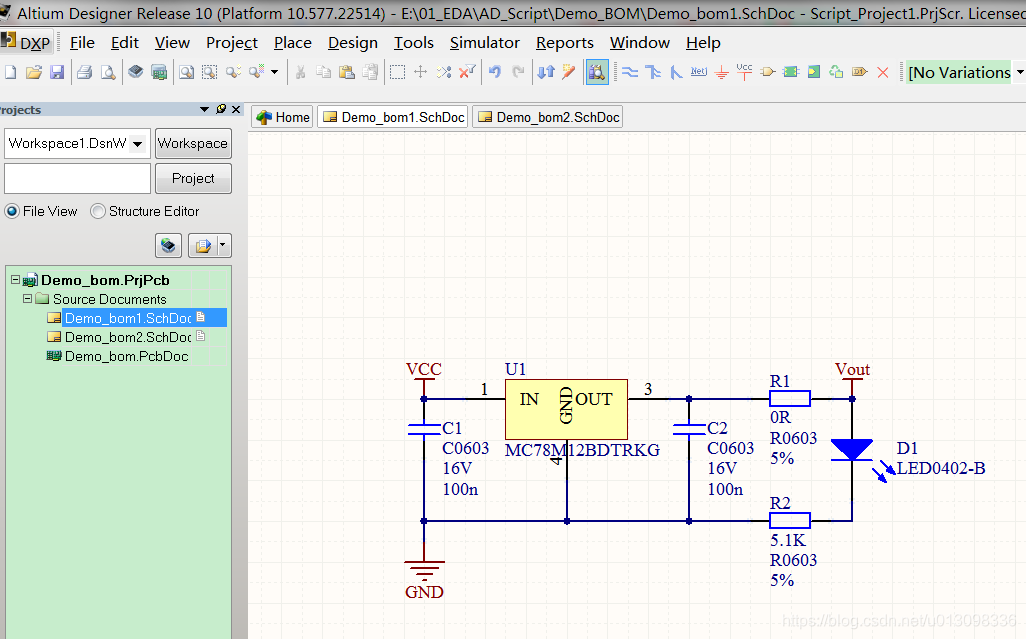Open the No Variations dropdown
The height and width of the screenshot is (639, 1026).
coord(1019,72)
